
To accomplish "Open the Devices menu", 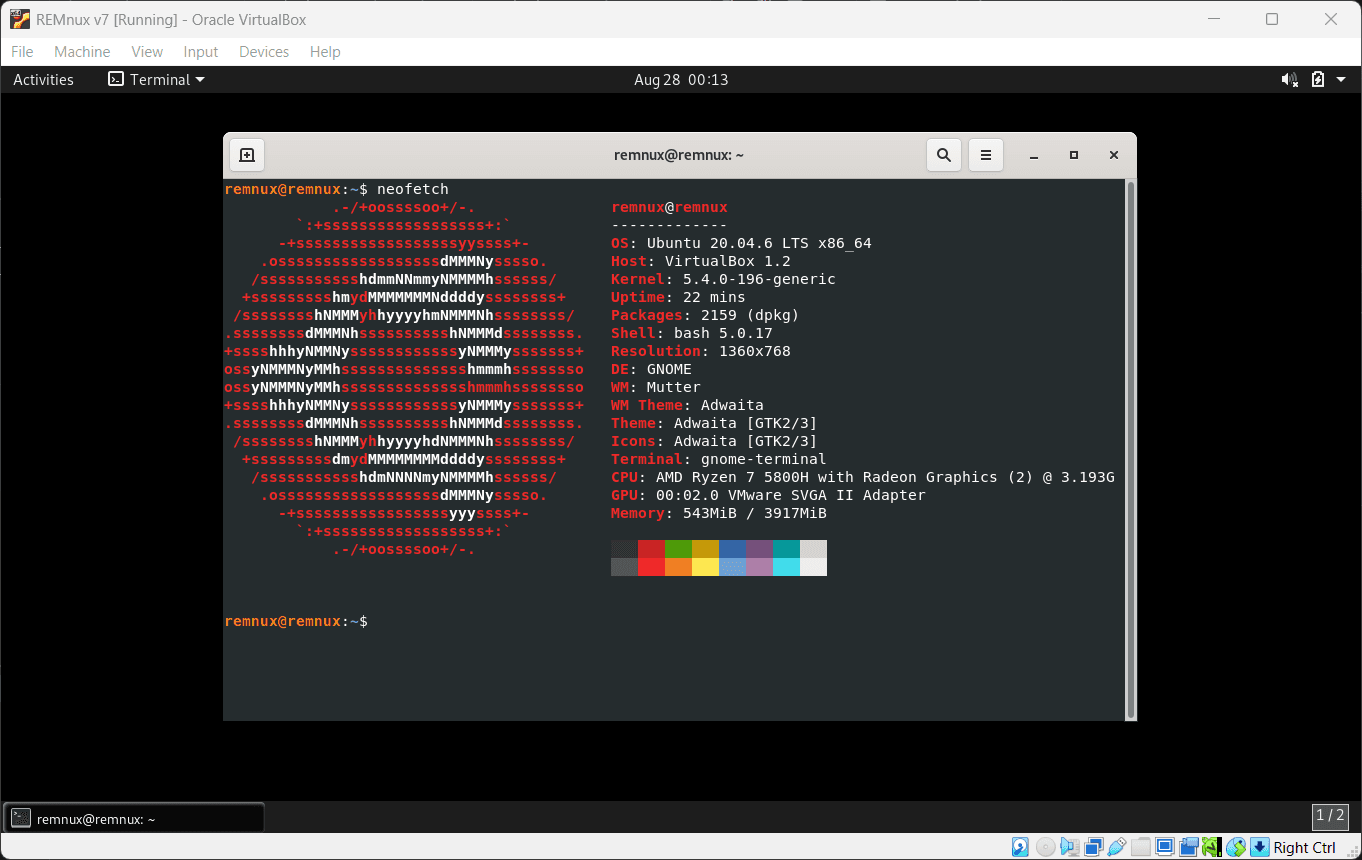I will tap(264, 51).
